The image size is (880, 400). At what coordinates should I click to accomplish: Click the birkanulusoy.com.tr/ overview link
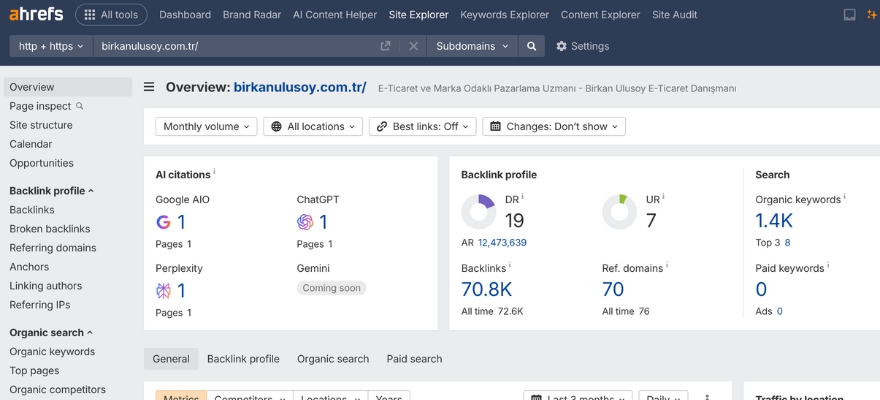300,87
